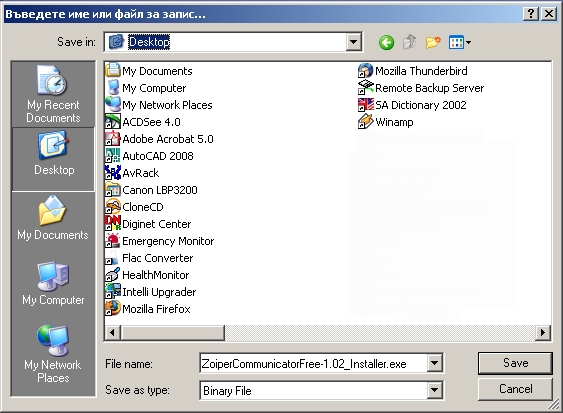Select My Computer icon in file list
Image resolution: width=563 pixels, height=413 pixels.
pos(113,87)
